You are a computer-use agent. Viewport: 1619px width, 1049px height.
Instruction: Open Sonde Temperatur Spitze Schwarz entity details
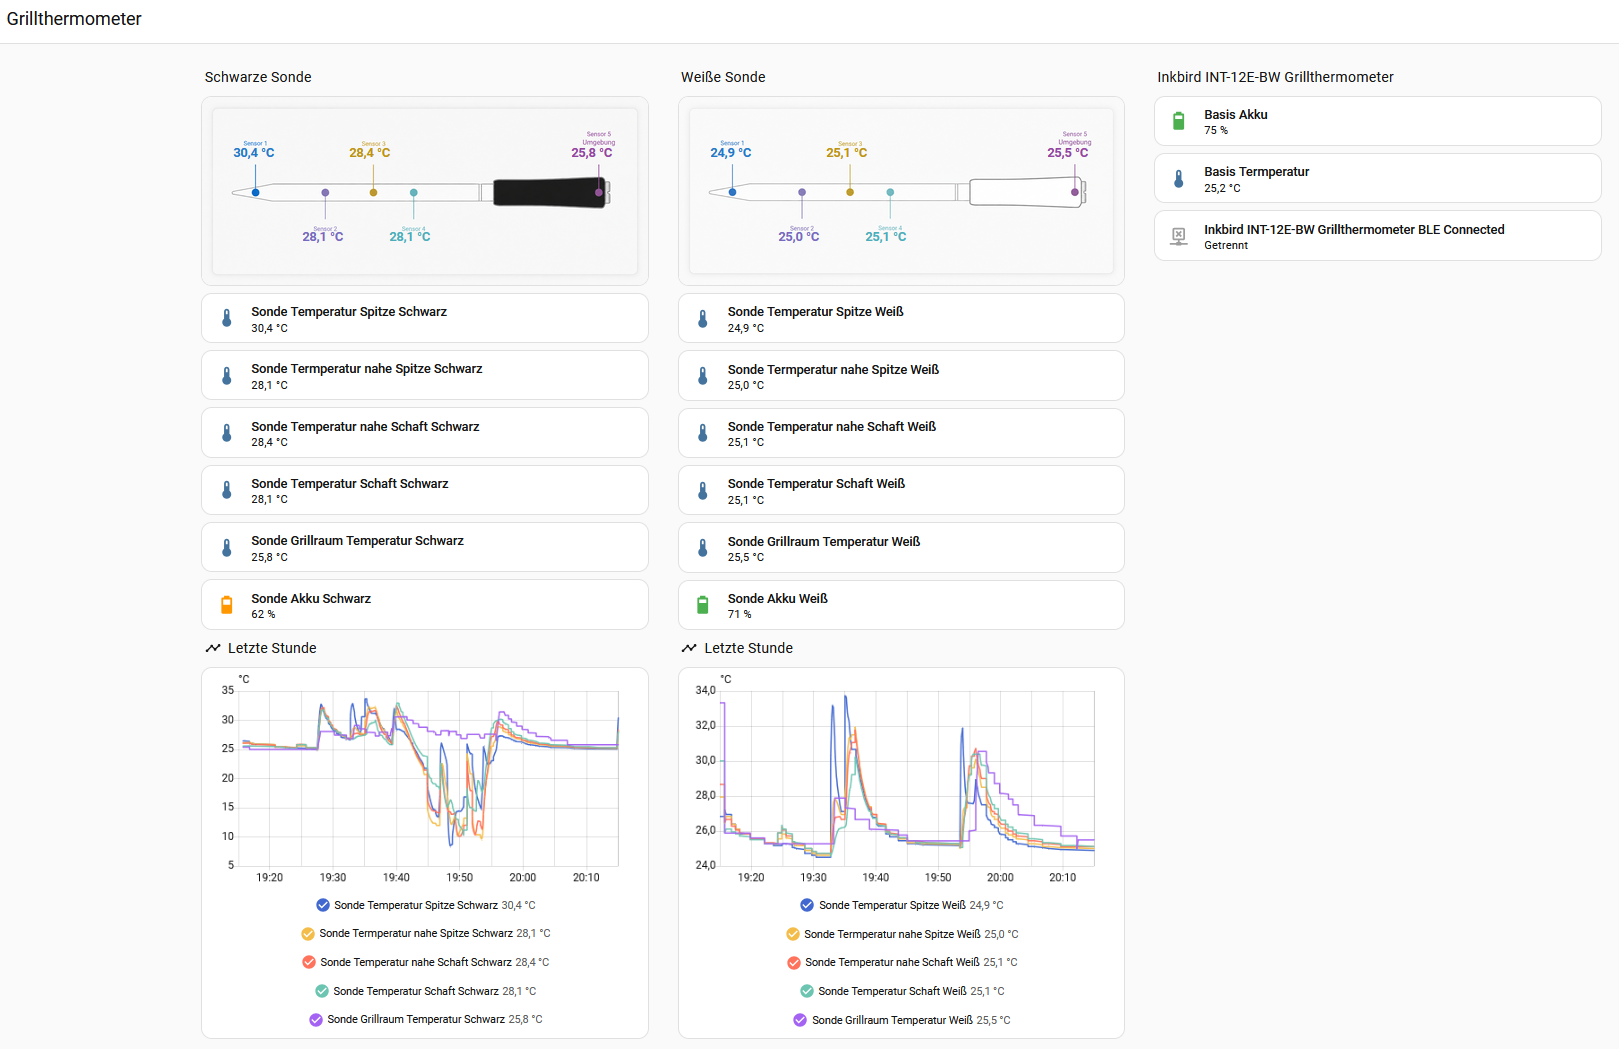tap(425, 319)
